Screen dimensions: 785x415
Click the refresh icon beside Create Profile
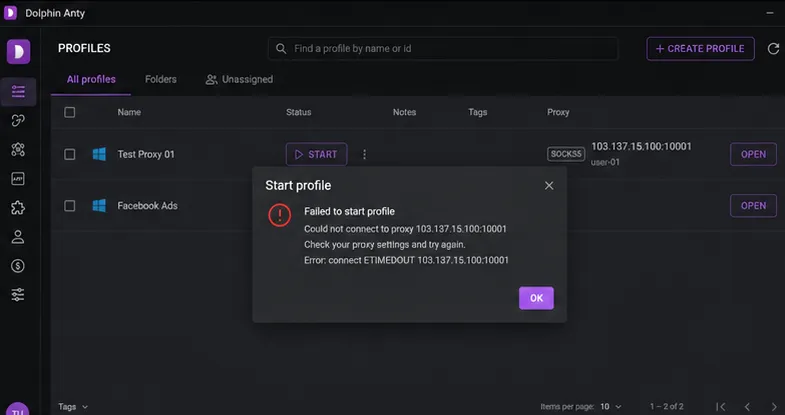tap(773, 49)
